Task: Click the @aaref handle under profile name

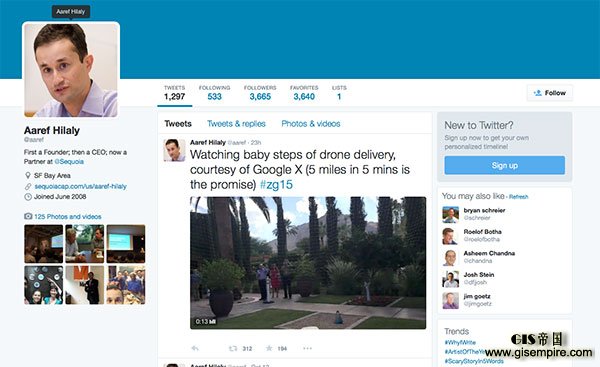Action: click(34, 140)
